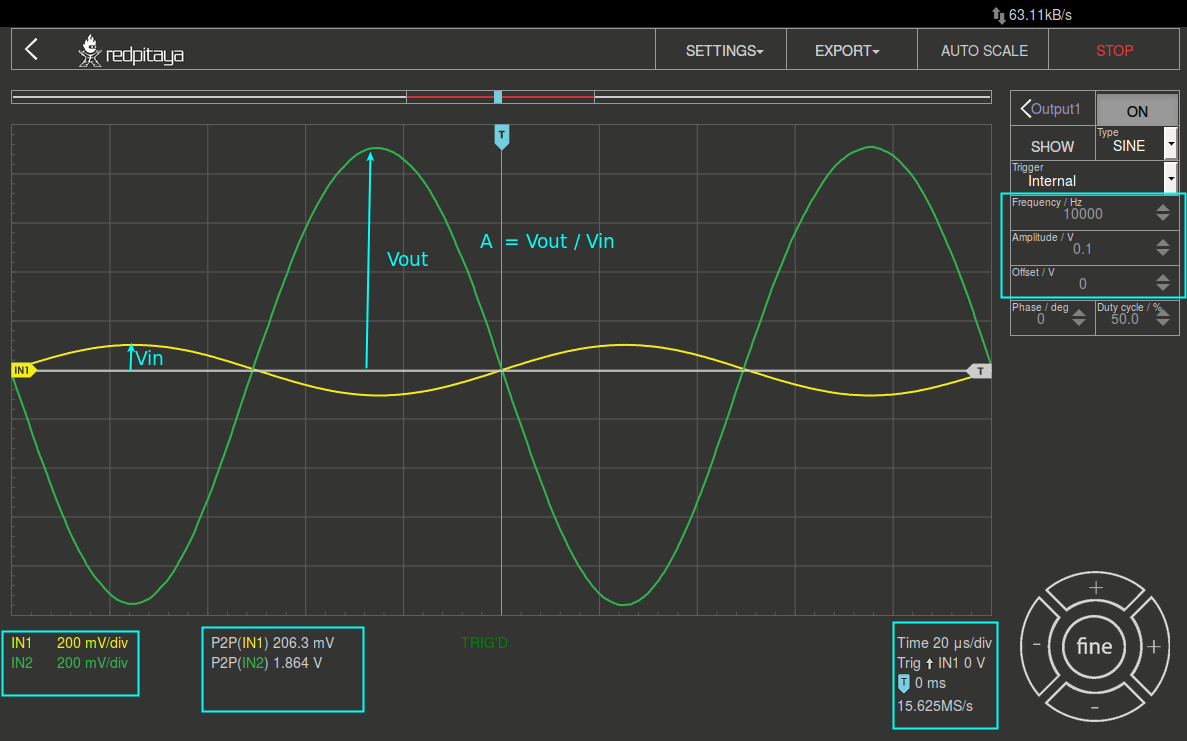Click the bottom minus of the joystick
Image resolution: width=1187 pixels, height=741 pixels.
pyautogui.click(x=1095, y=707)
